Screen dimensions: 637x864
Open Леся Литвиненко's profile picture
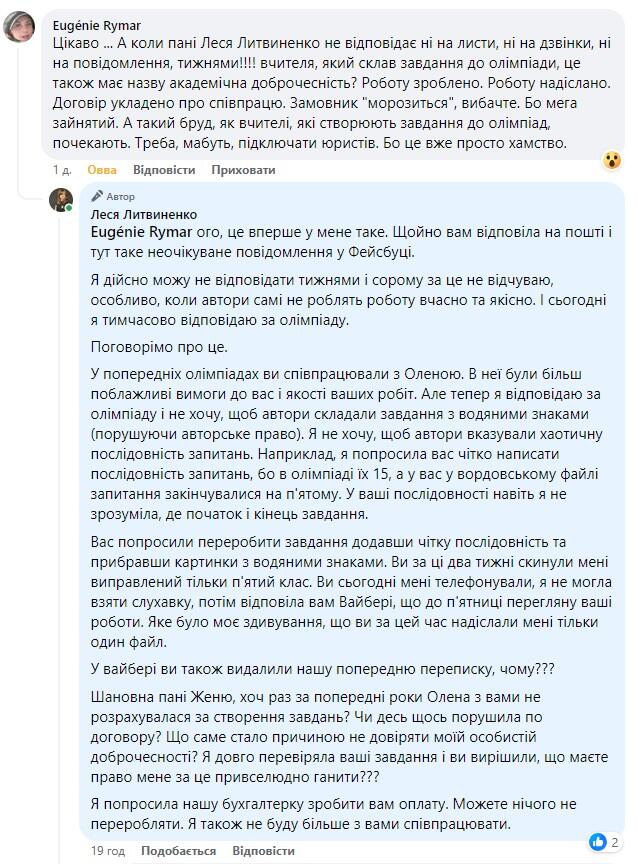click(x=61, y=199)
